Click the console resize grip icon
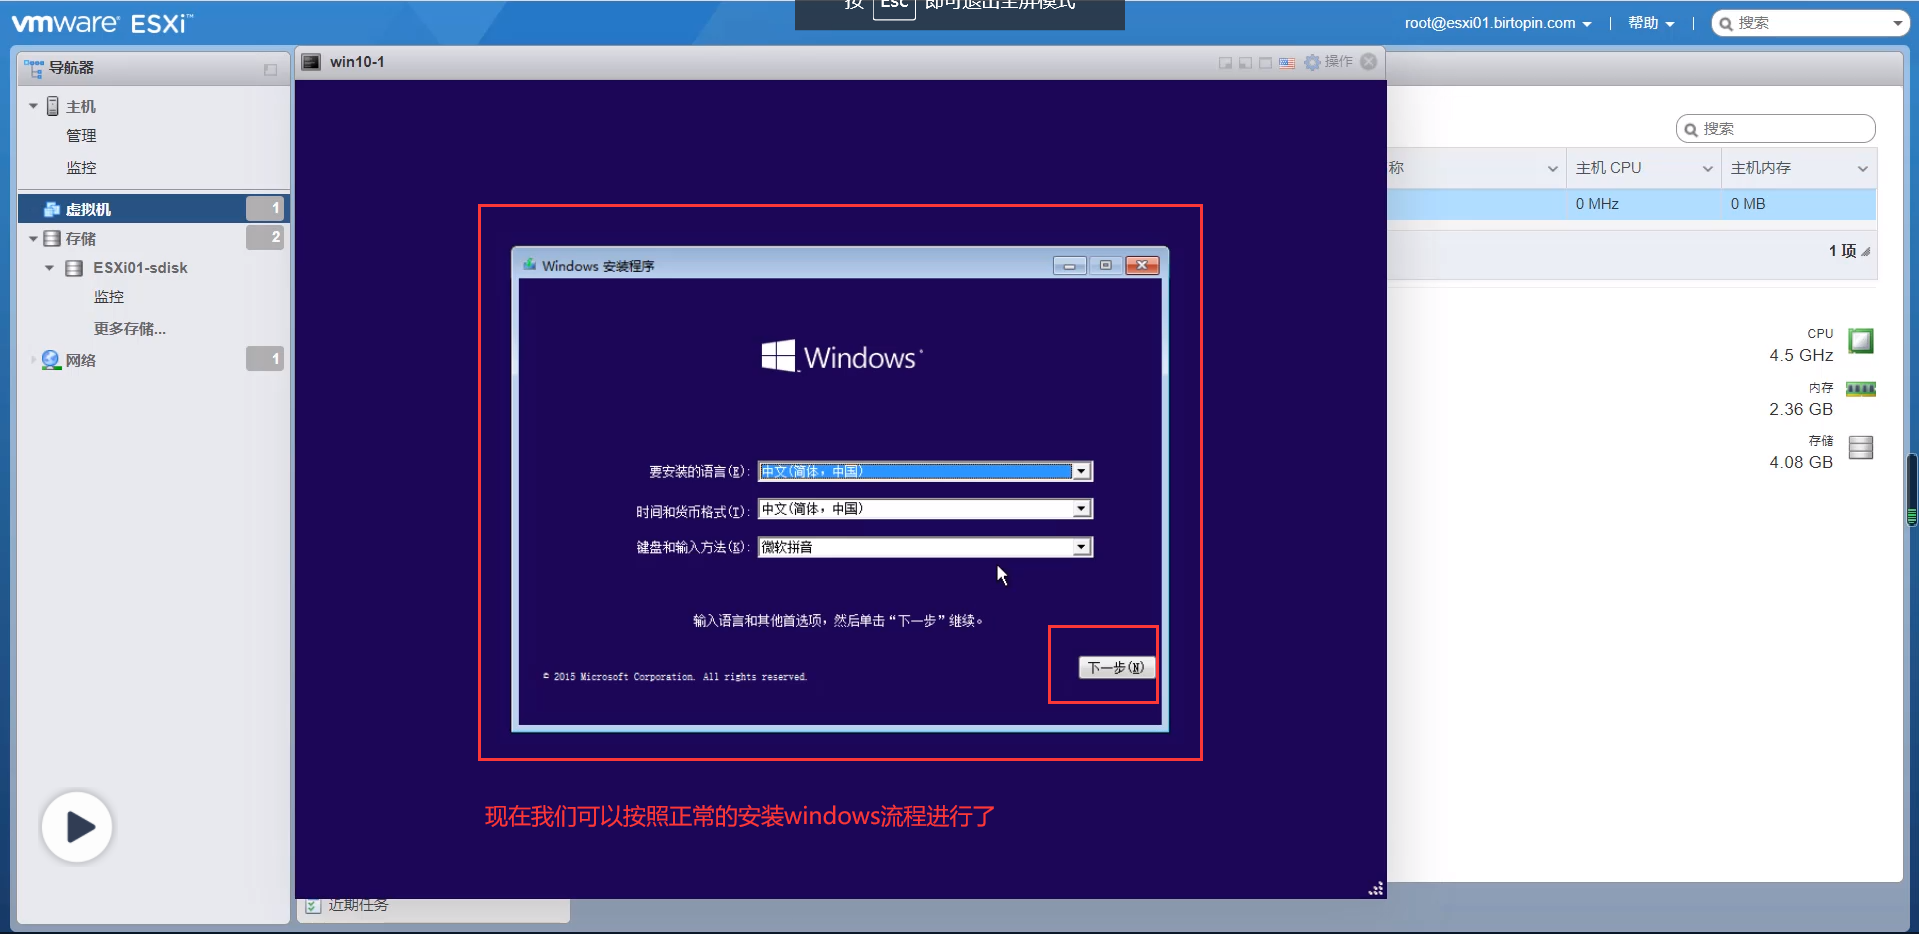The width and height of the screenshot is (1919, 934). click(x=1376, y=888)
